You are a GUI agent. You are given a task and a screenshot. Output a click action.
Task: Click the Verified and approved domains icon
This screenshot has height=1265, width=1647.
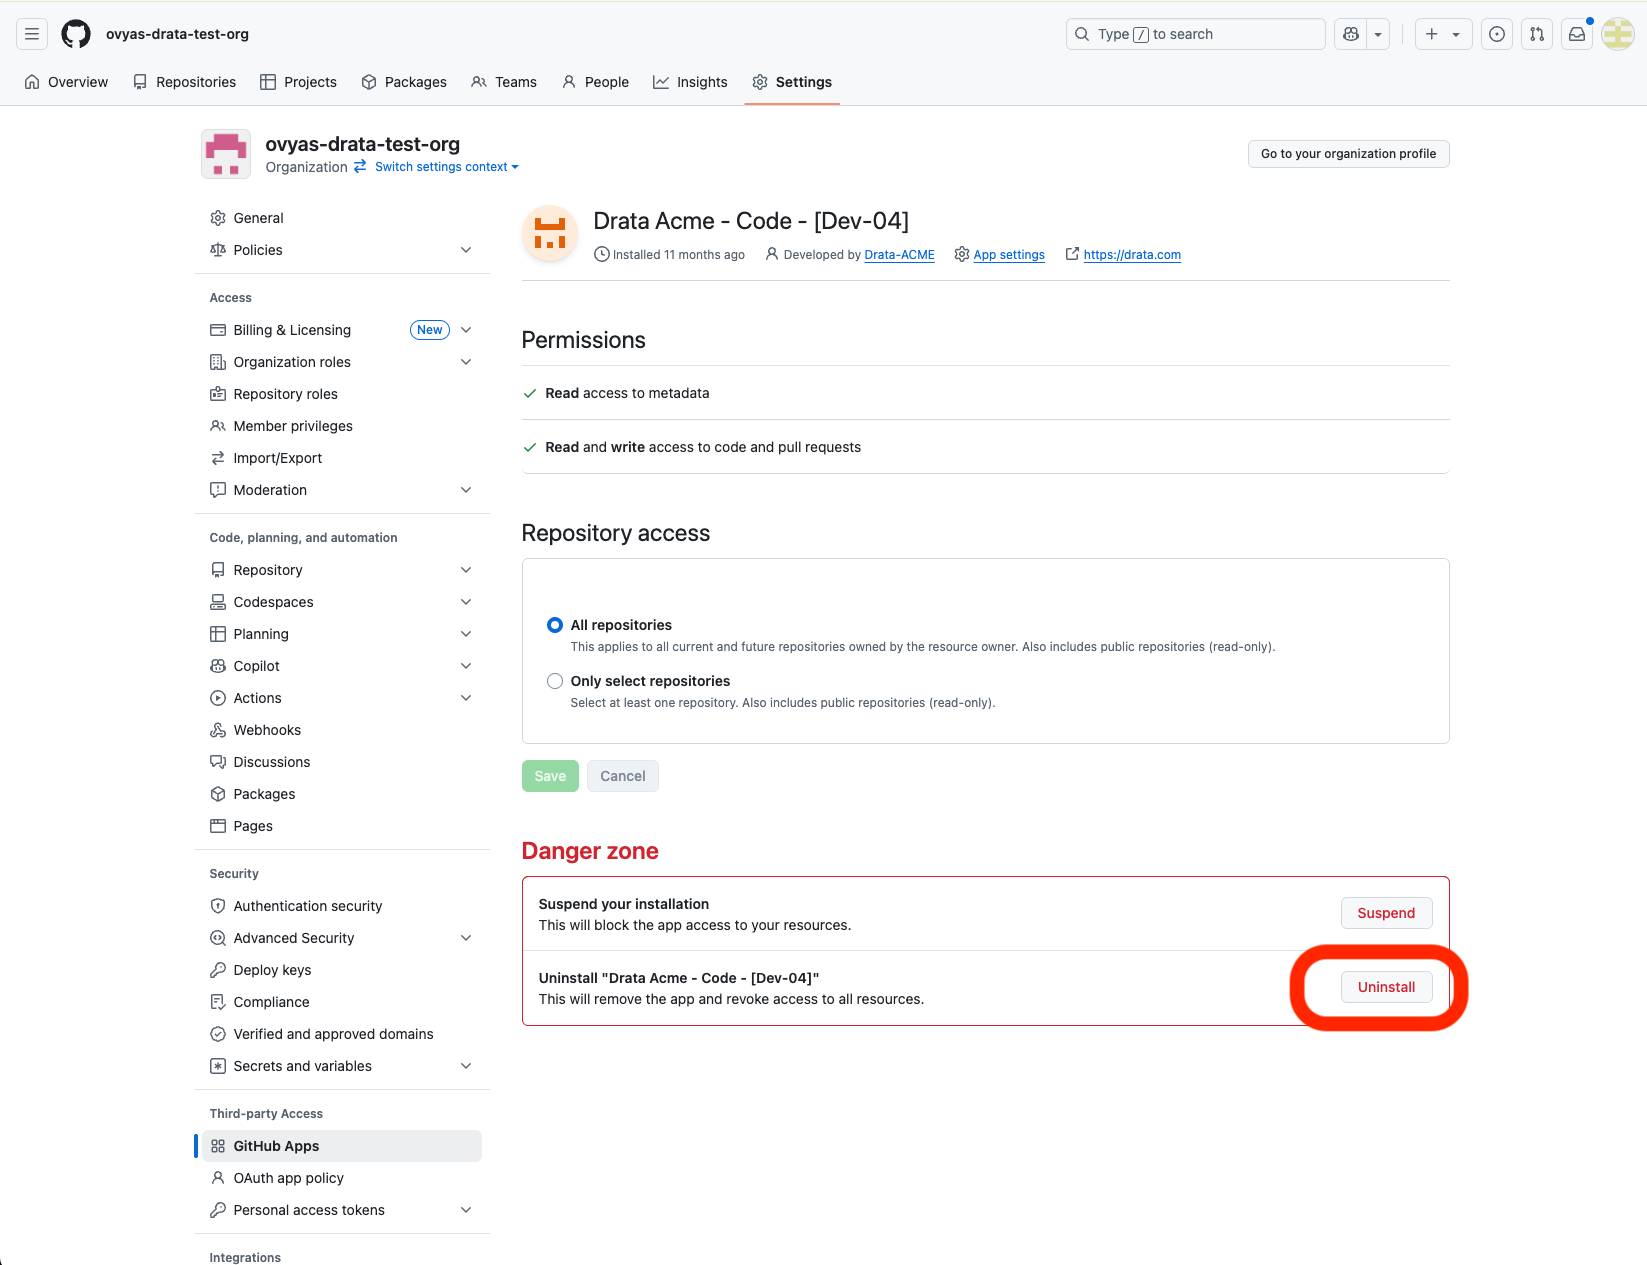[x=218, y=1034]
